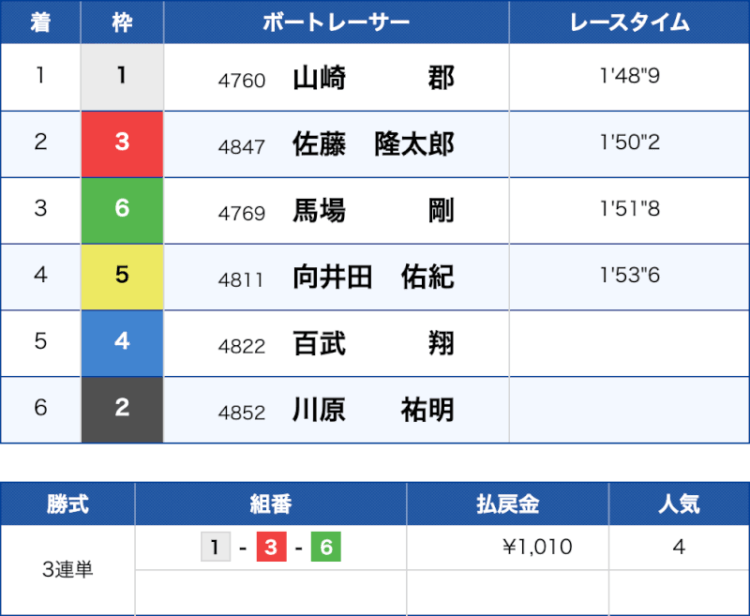Image resolution: width=750 pixels, height=616 pixels.
Task: Click the blue lane 4 frame cell
Action: (122, 343)
